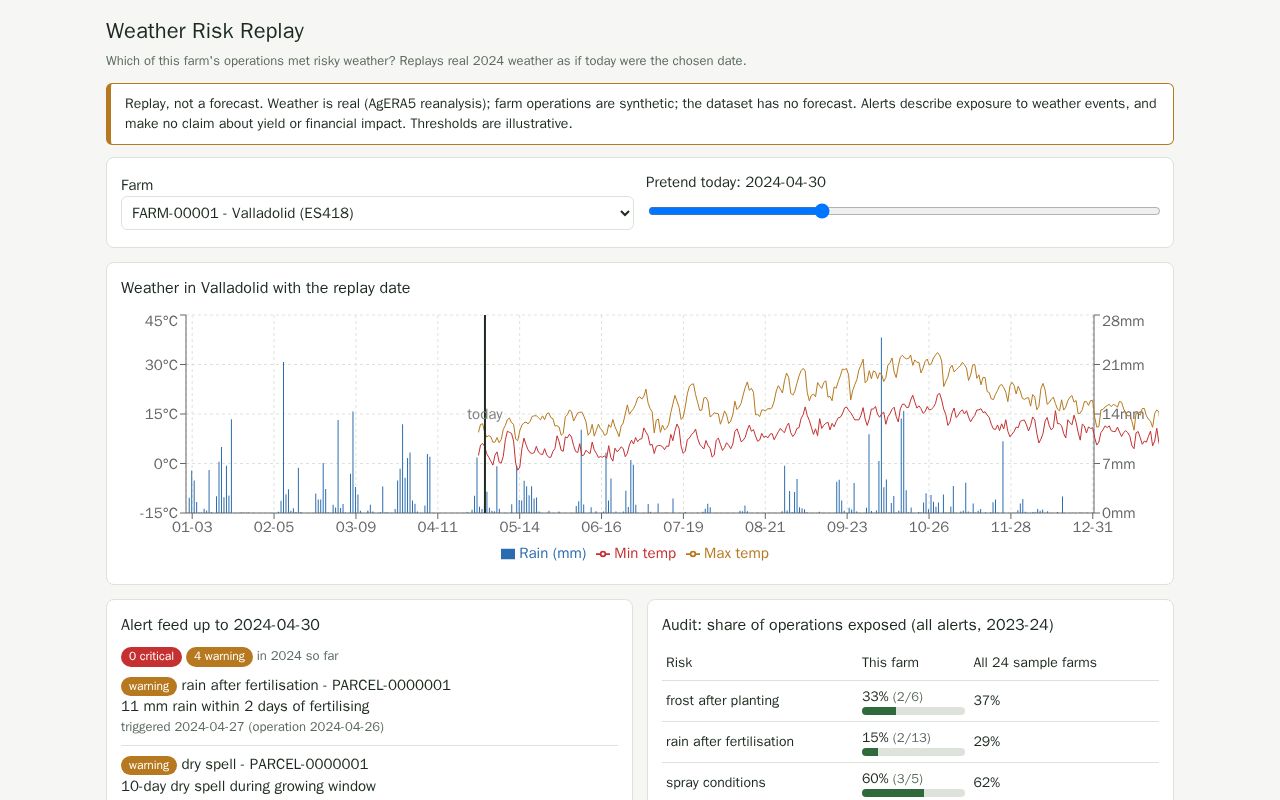1280x800 pixels.
Task: Click the '60% (3/5)' value
Action: 892,778
